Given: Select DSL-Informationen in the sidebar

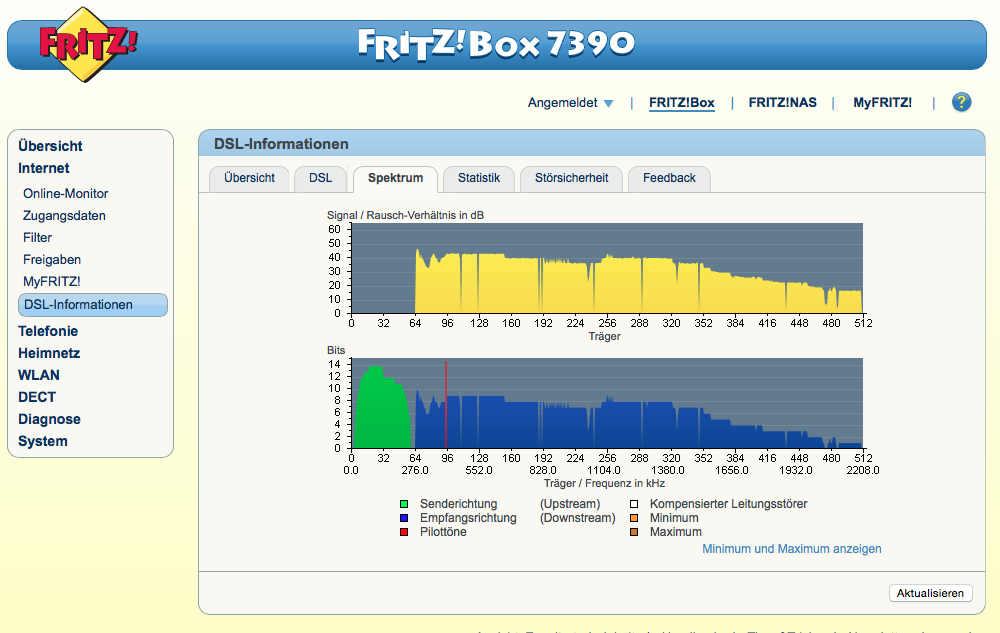Looking at the screenshot, I should [93, 305].
